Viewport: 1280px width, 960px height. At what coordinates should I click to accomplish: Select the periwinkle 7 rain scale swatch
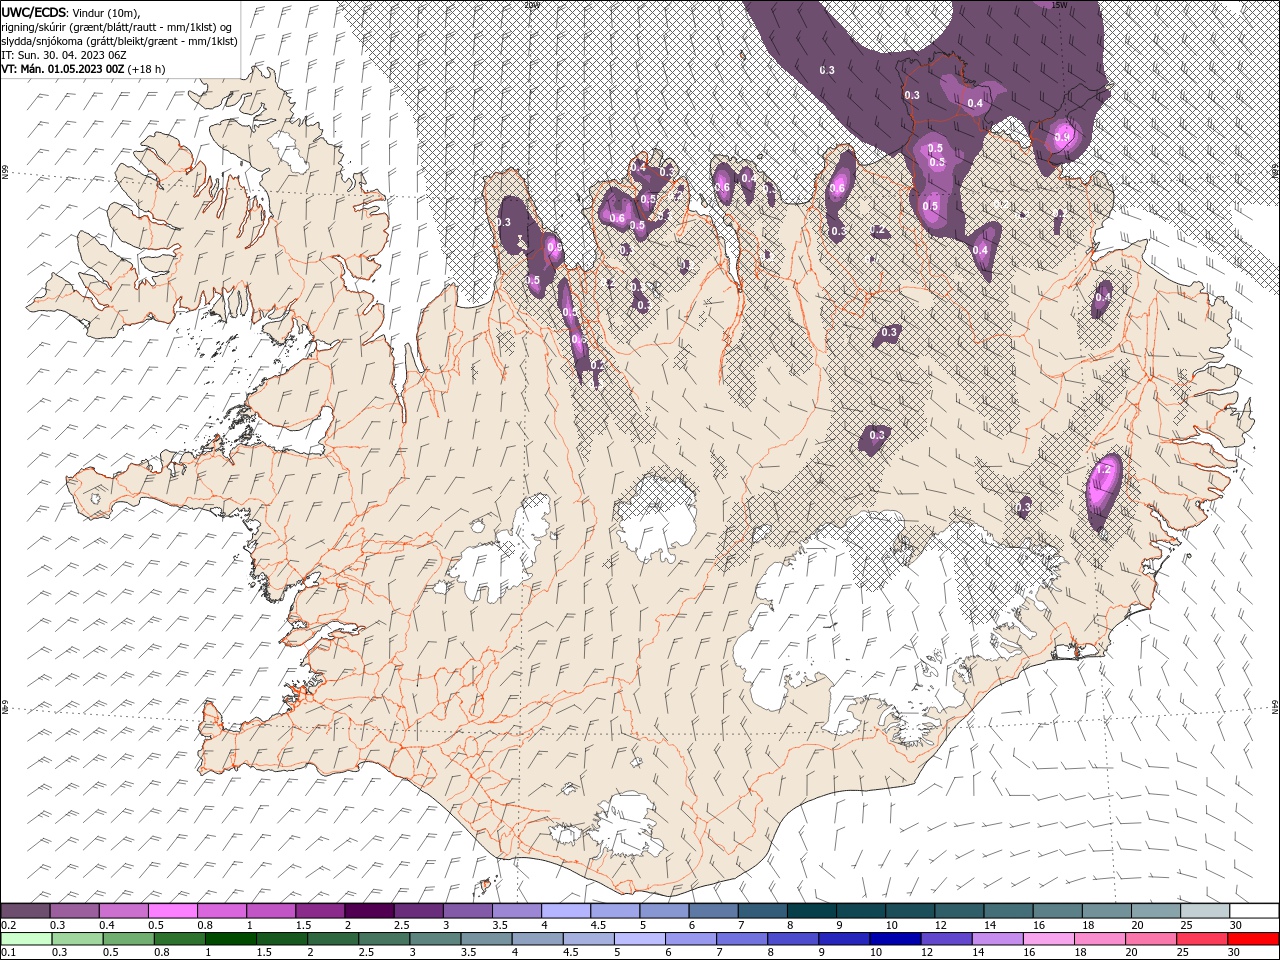pos(740,939)
